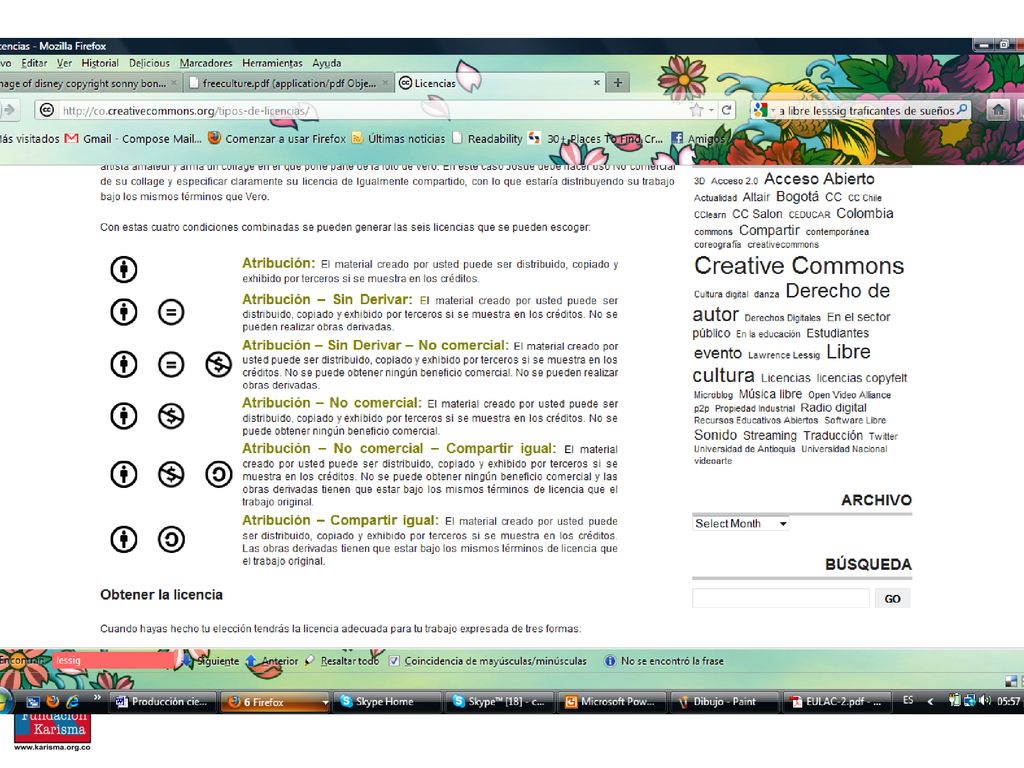Screen dimensions: 1024x768
Task: Find previous match with Anterior
Action: pyautogui.click(x=272, y=661)
